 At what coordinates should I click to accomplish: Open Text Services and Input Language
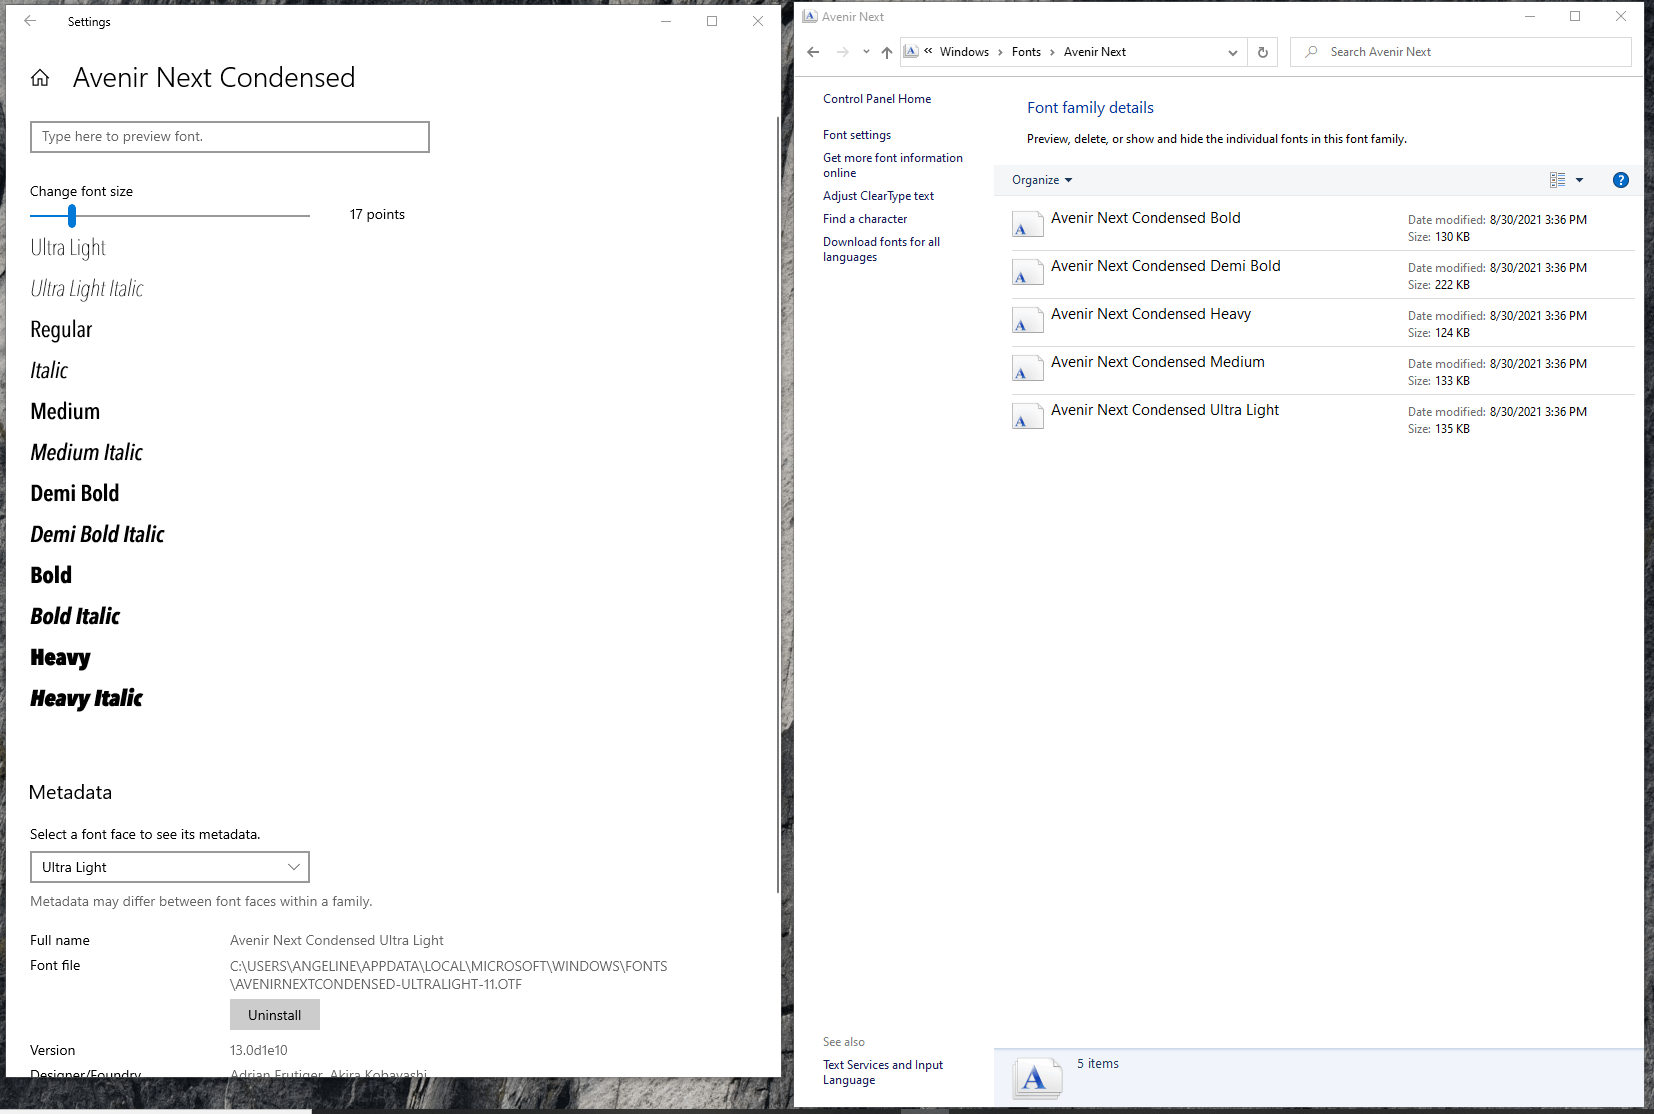[x=883, y=1072]
